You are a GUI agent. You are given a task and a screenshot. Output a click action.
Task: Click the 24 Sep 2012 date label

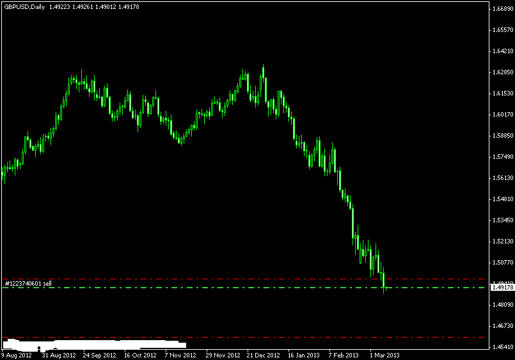pos(99,355)
